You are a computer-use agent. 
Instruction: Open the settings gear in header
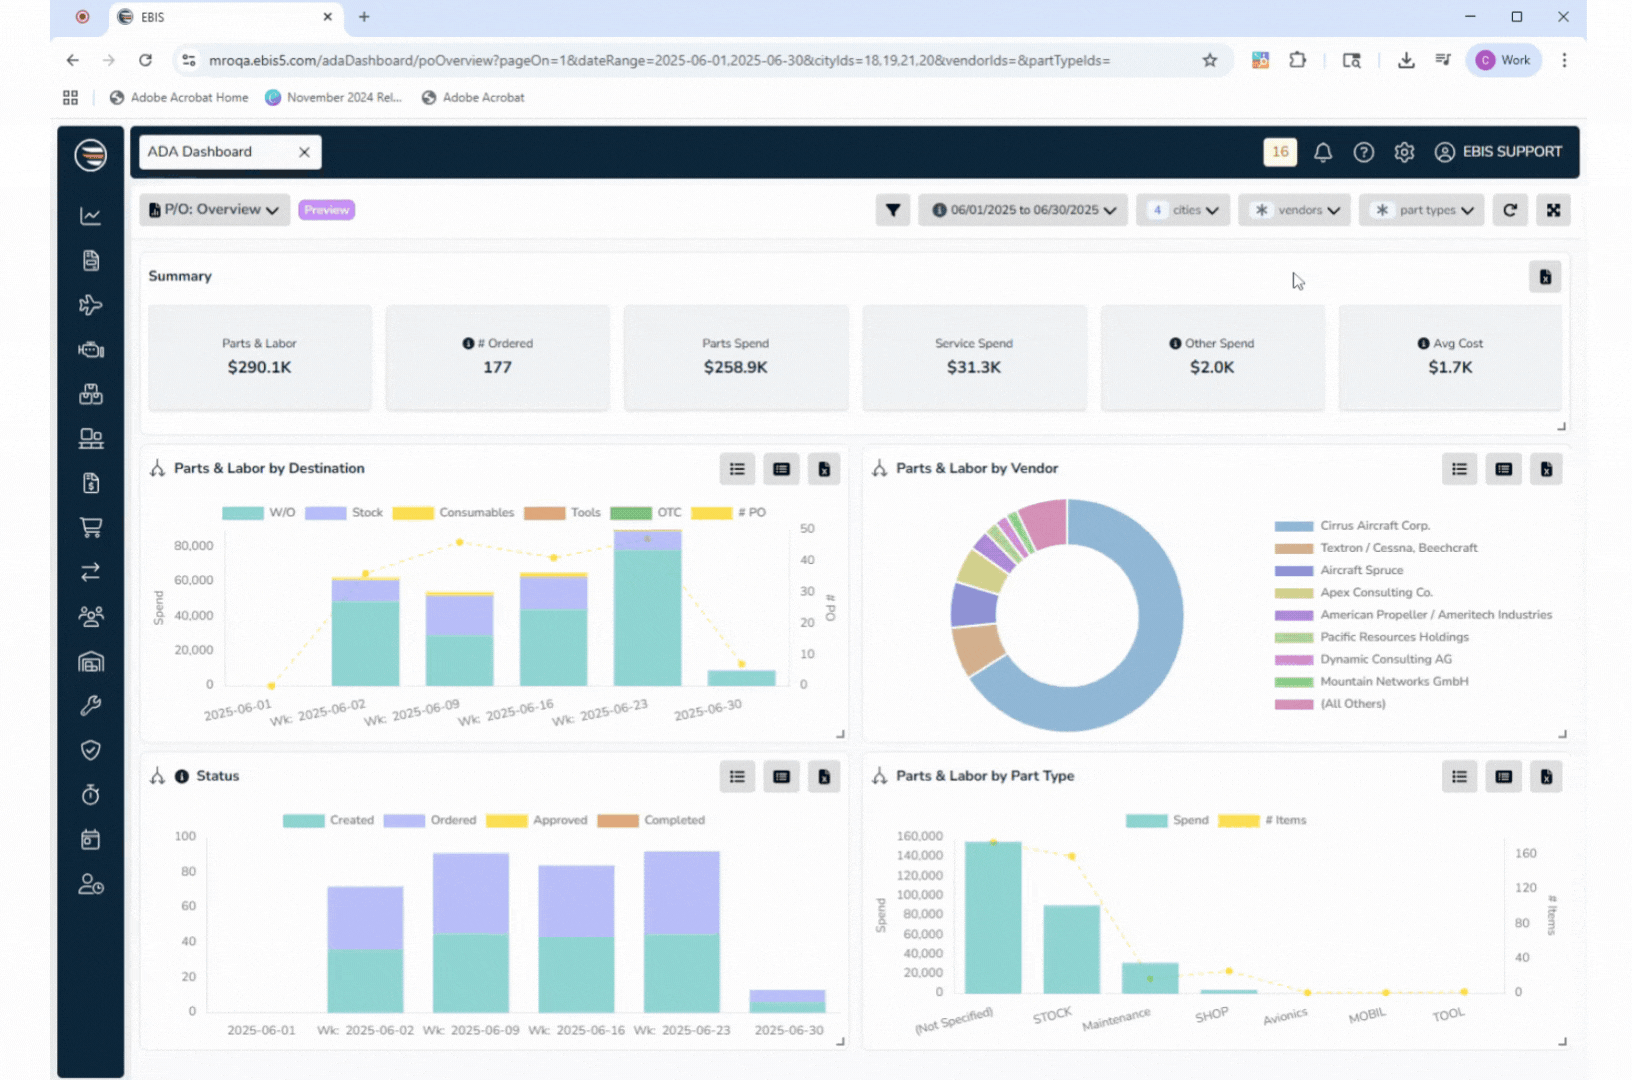coord(1404,152)
